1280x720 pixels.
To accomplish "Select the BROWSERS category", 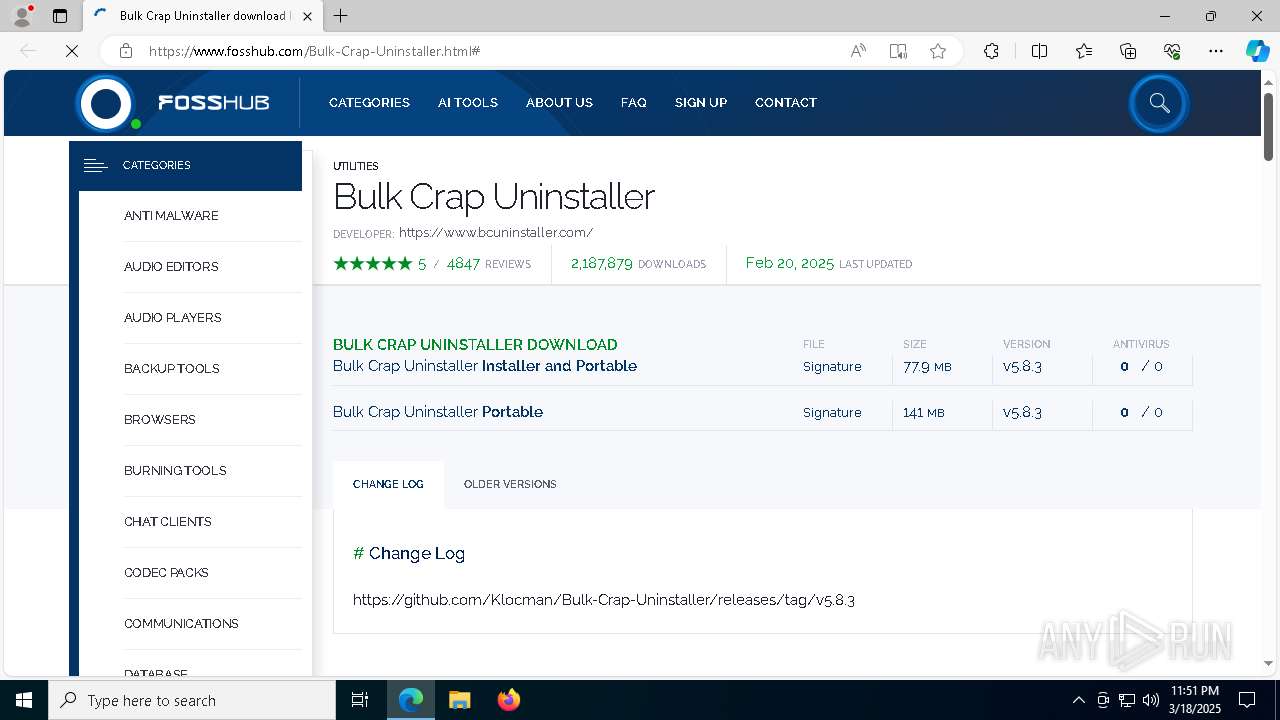I will 160,420.
